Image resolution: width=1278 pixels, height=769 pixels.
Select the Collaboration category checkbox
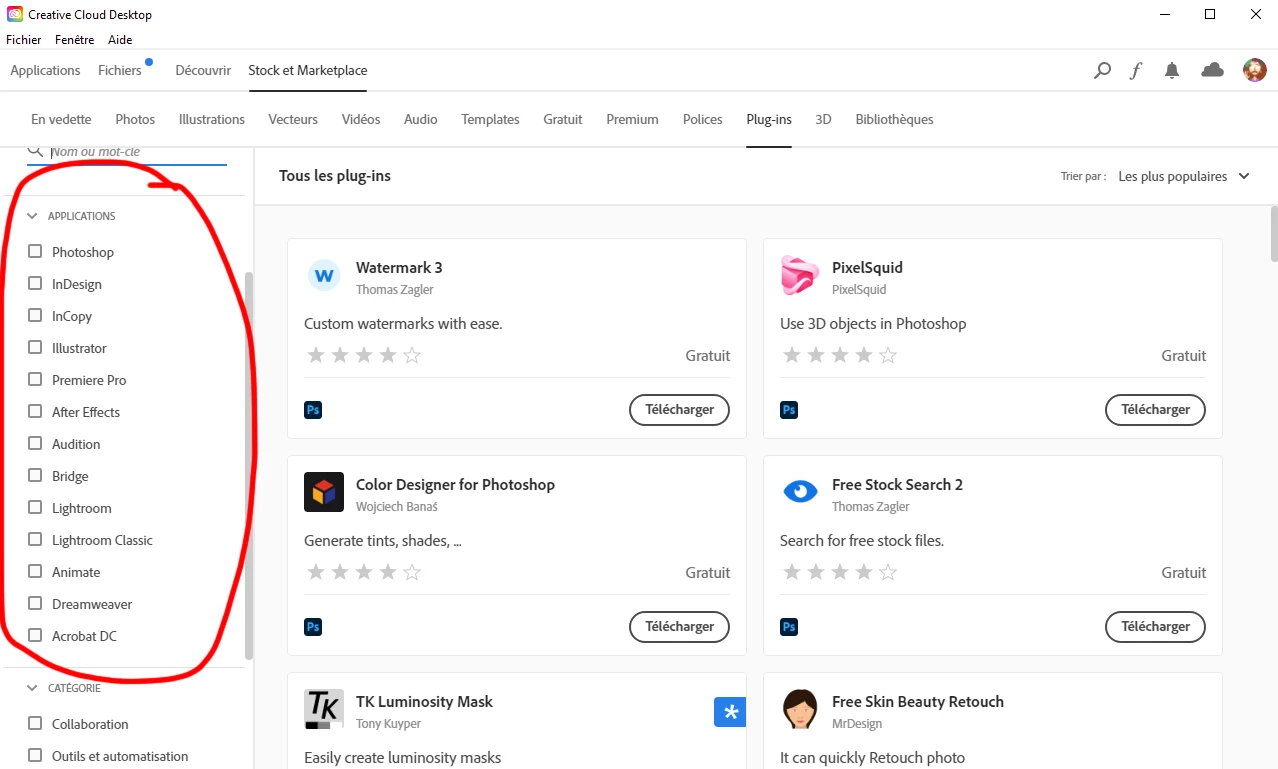click(35, 723)
